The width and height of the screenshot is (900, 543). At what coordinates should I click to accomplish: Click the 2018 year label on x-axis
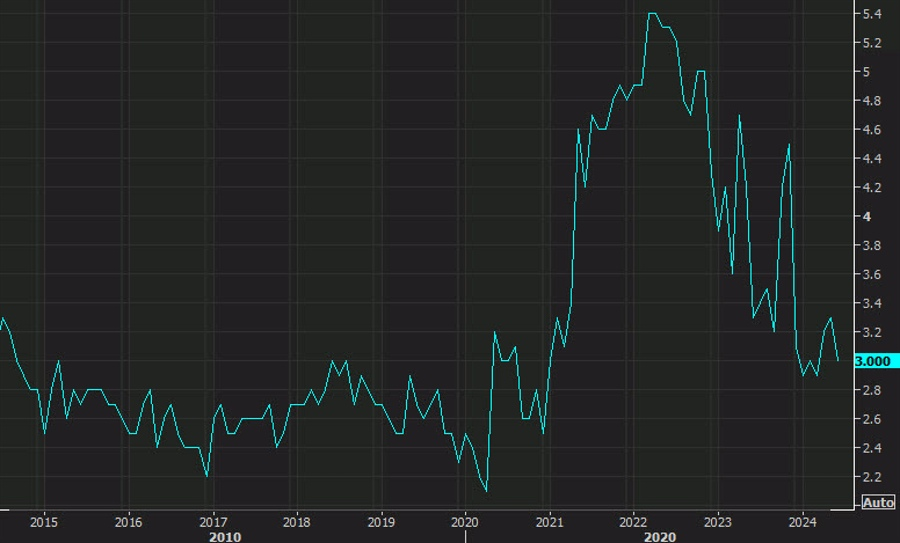(297, 522)
